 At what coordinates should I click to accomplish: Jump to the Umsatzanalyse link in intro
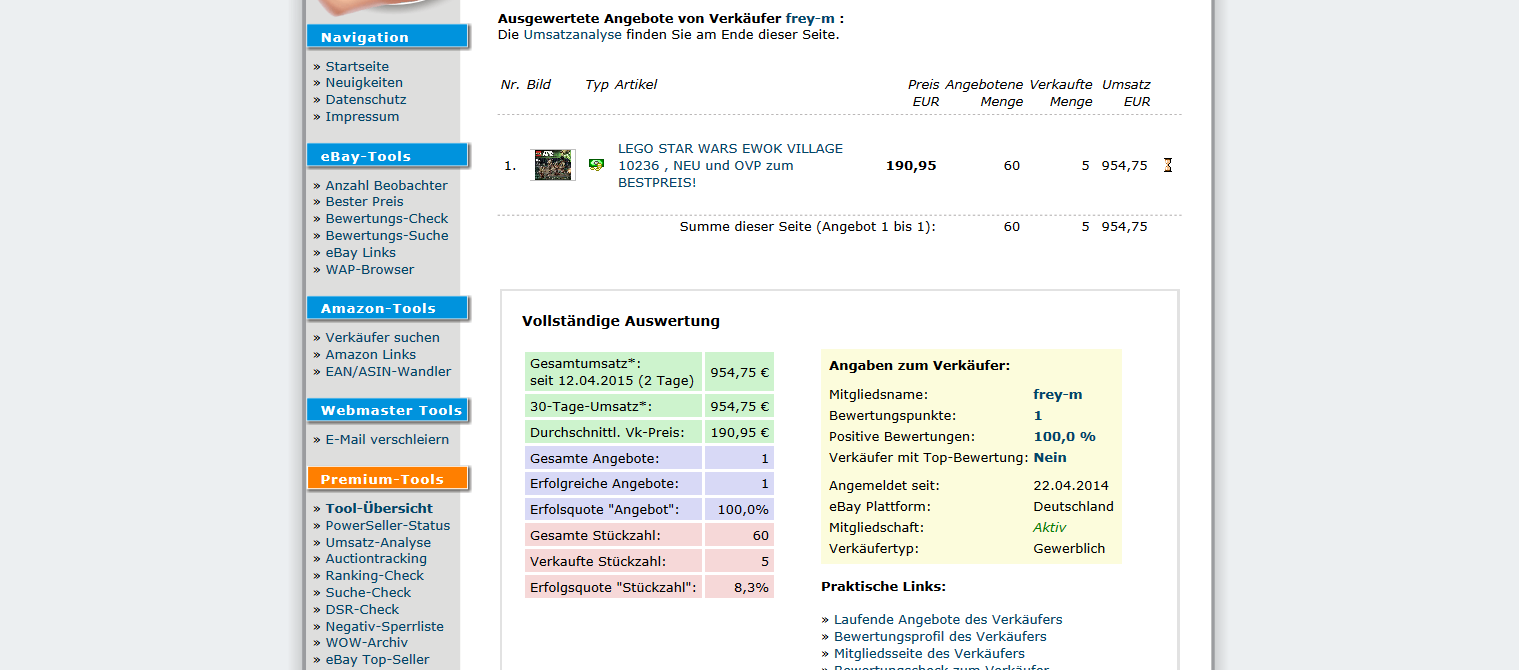[572, 35]
